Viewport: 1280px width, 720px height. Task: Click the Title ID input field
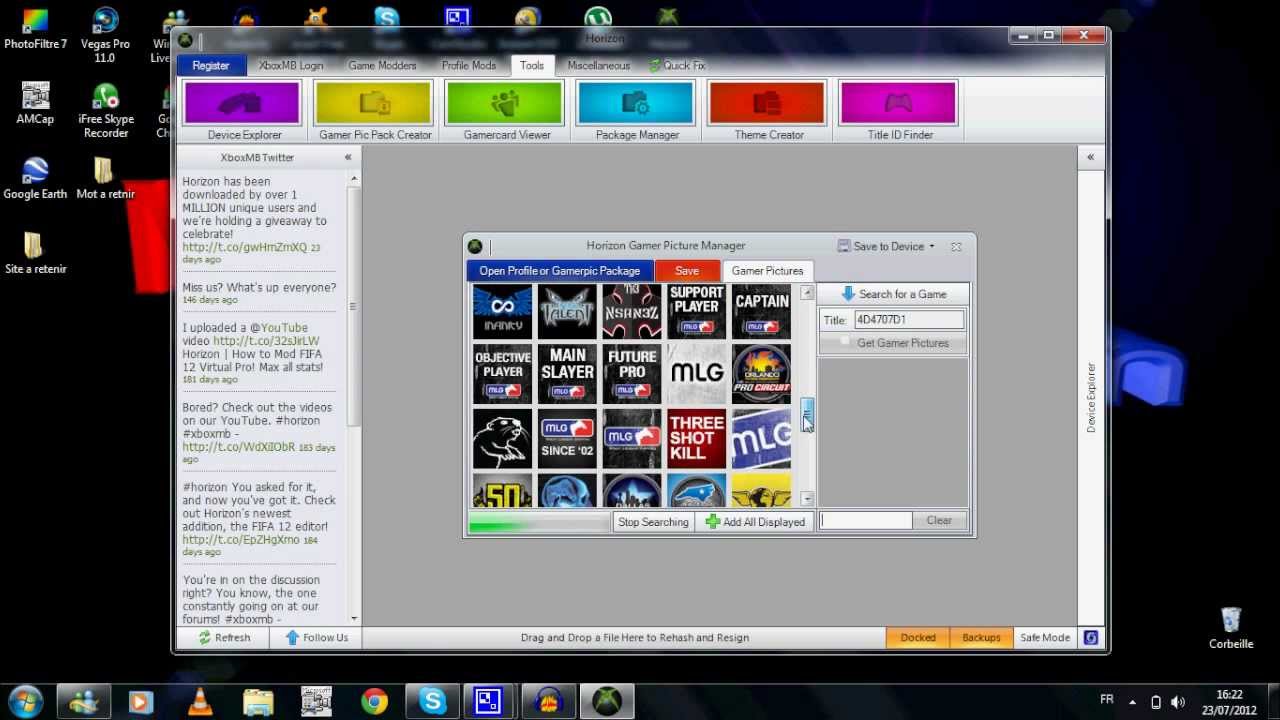click(x=908, y=320)
